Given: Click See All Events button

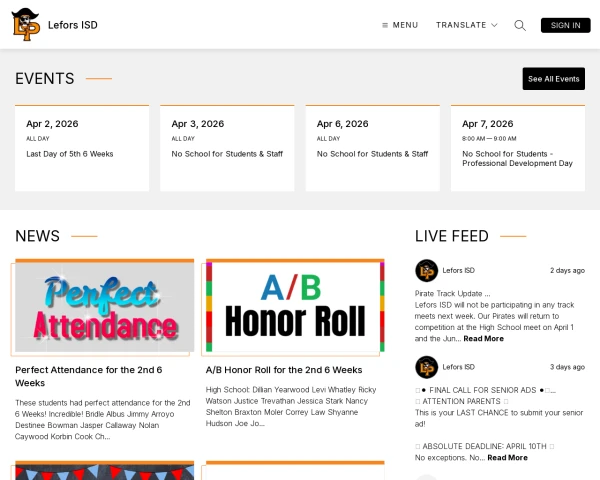Looking at the screenshot, I should [x=553, y=79].
